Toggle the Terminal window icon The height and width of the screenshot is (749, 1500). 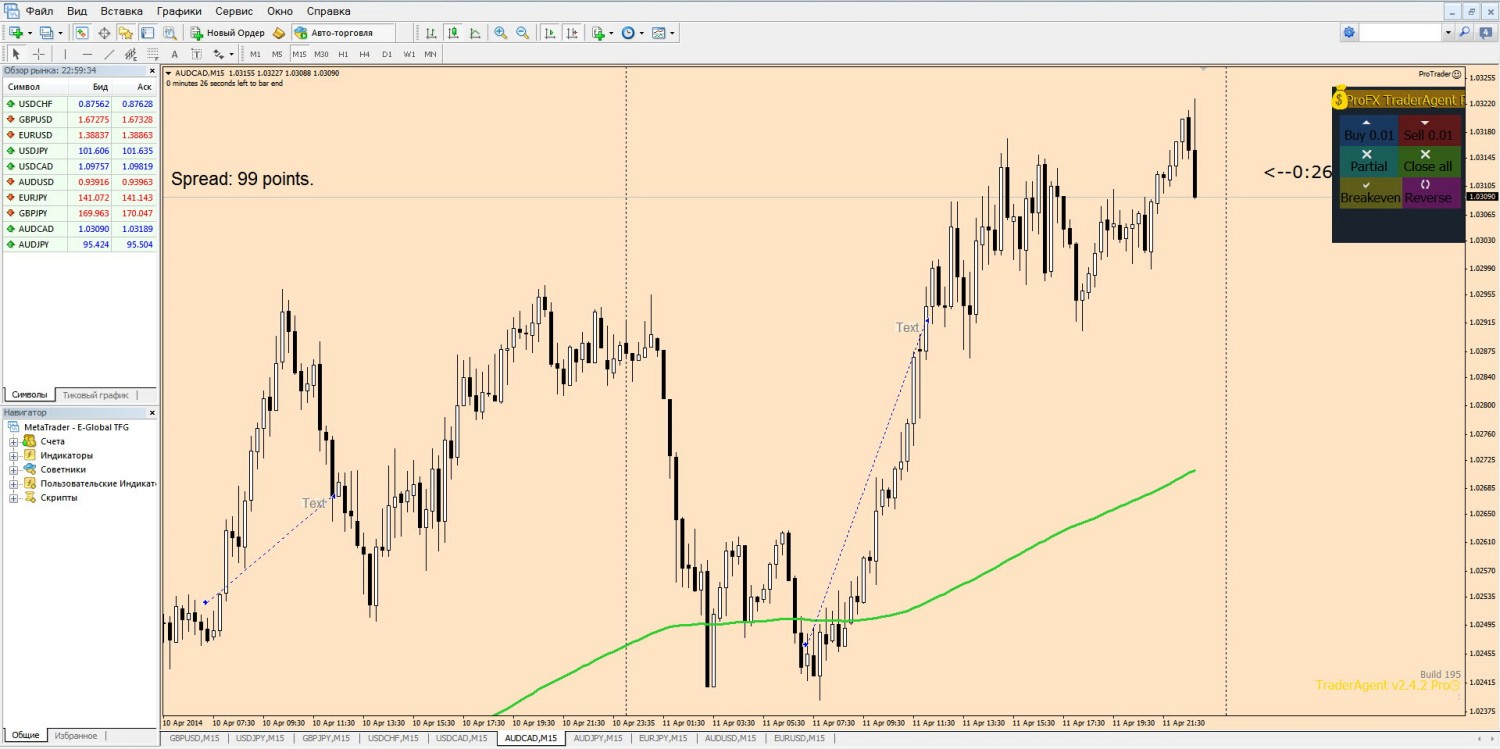[147, 33]
